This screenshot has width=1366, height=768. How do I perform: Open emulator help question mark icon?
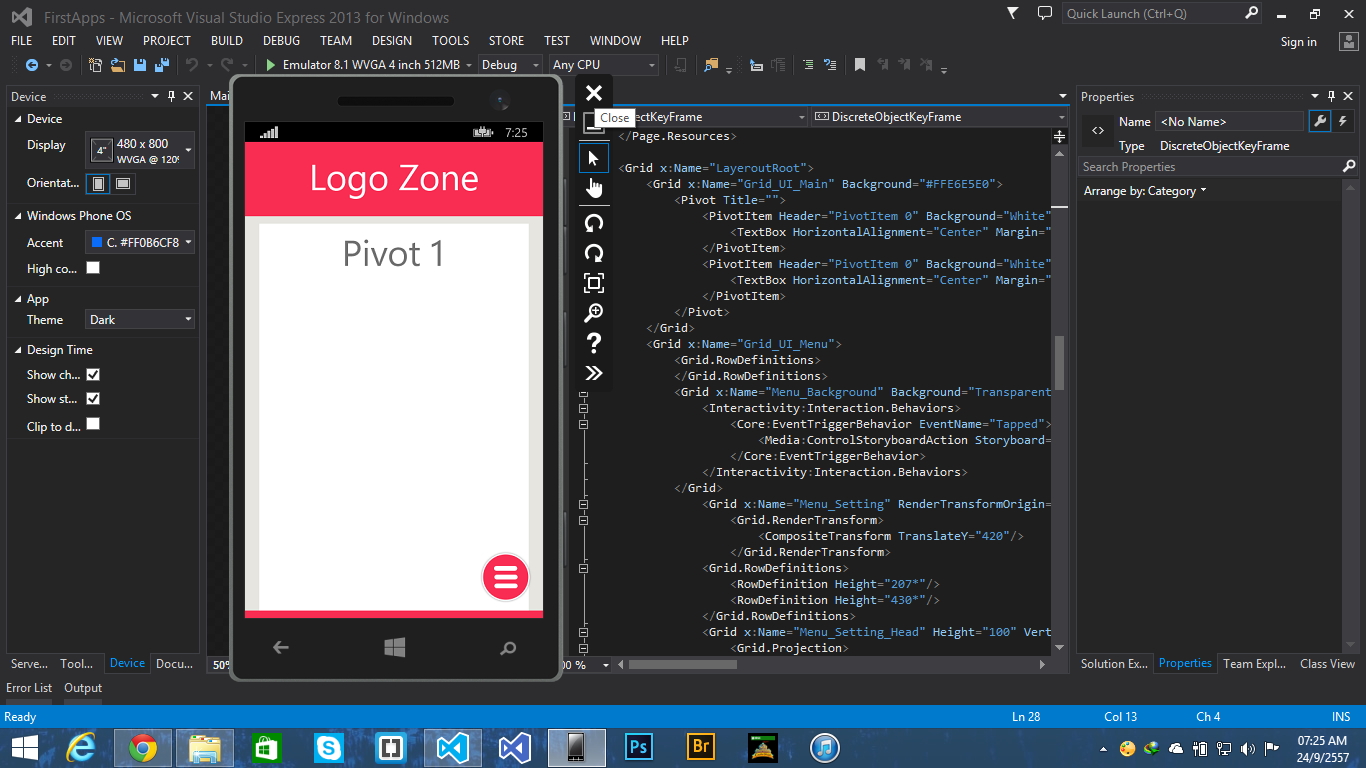pyautogui.click(x=594, y=343)
